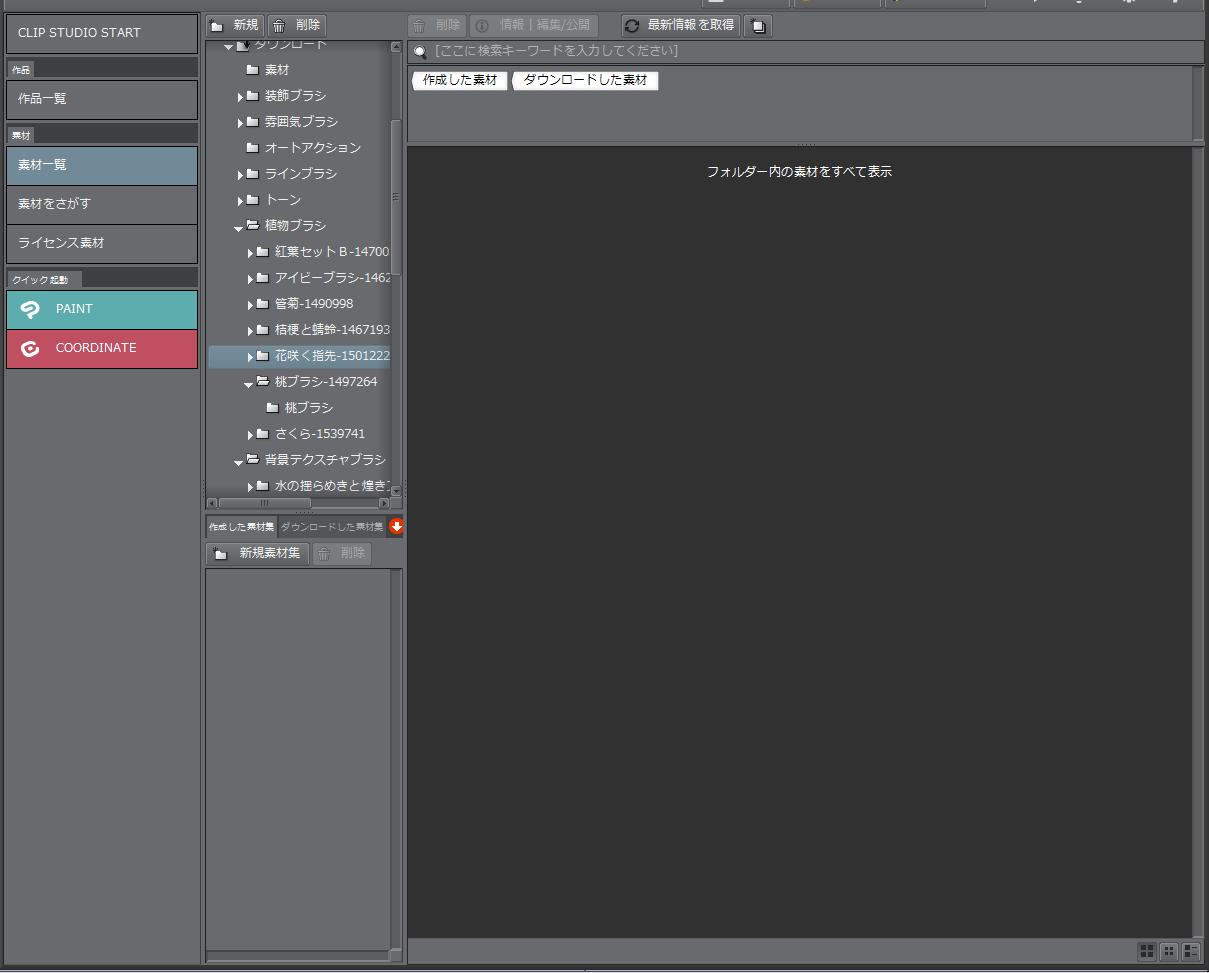The width and height of the screenshot is (1209, 973).
Task: Launch COORDINATE quick start
Action: click(x=102, y=348)
